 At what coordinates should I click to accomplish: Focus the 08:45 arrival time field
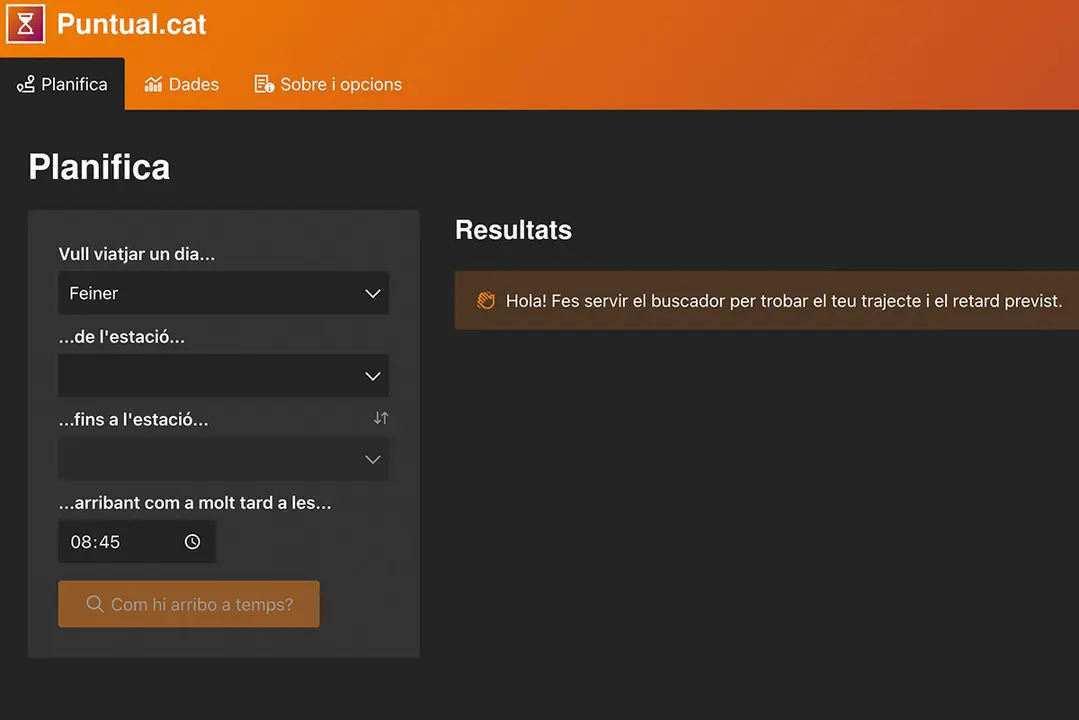(110, 542)
